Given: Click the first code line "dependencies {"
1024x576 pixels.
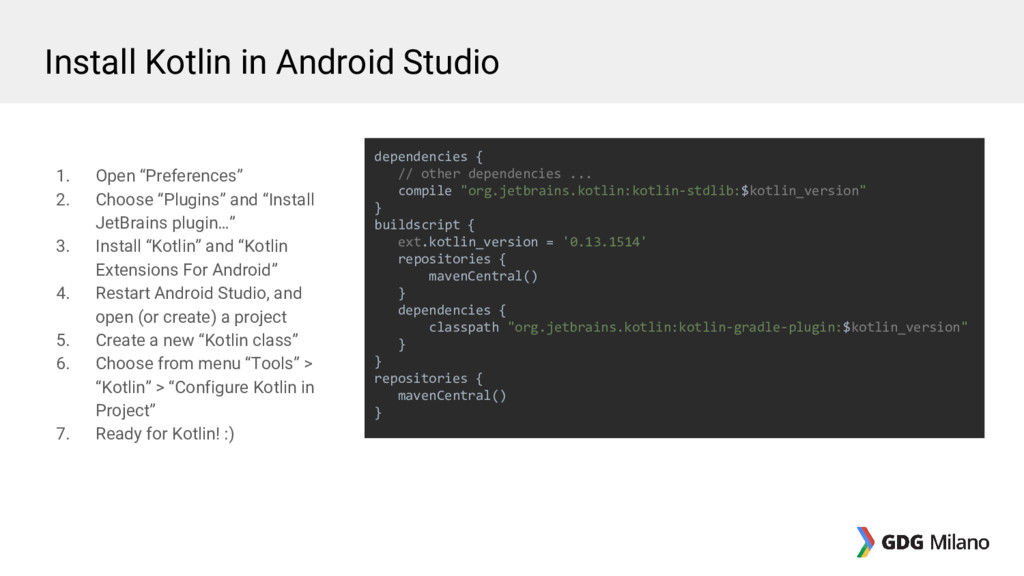Looking at the screenshot, I should point(428,157).
